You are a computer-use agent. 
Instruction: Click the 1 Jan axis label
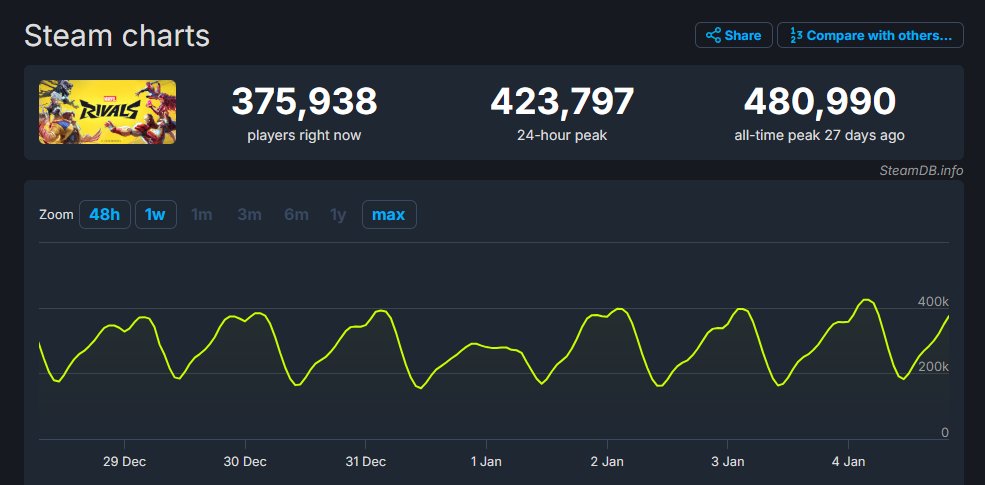pos(486,462)
